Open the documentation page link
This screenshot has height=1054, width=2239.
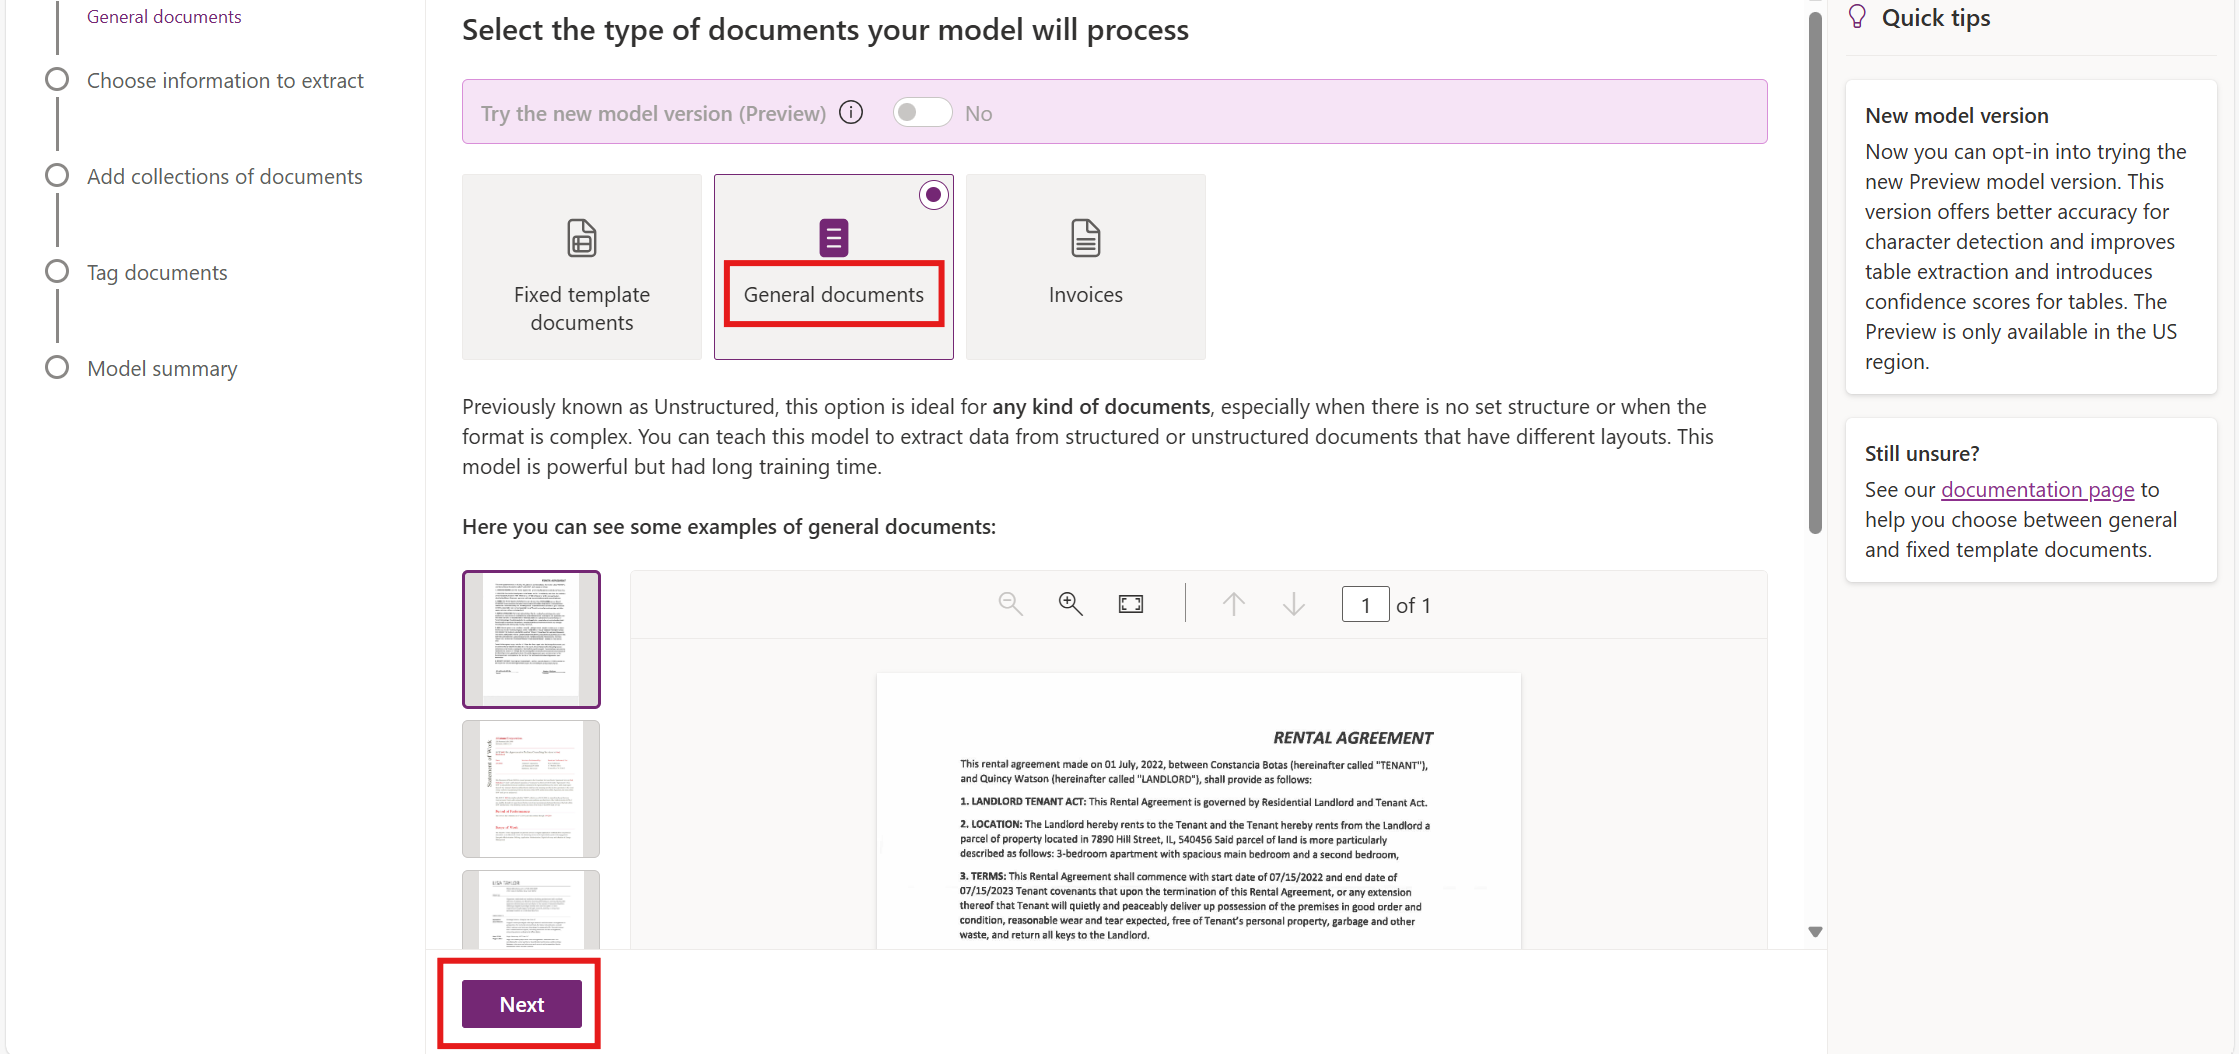[x=2037, y=490]
